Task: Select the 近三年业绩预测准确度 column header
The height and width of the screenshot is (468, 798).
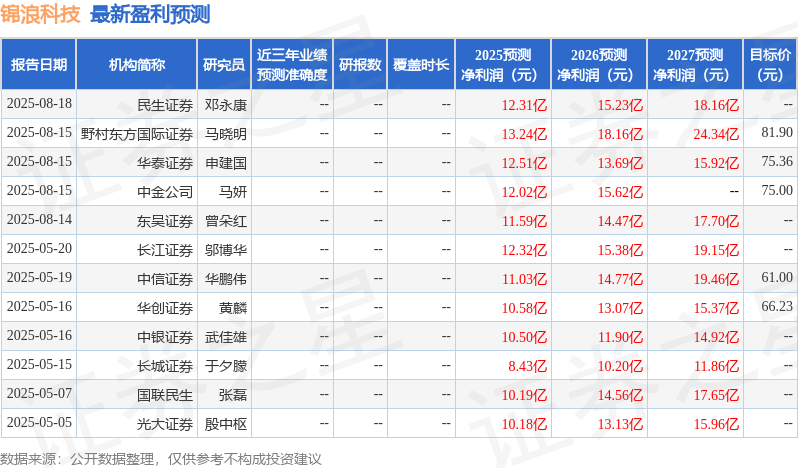Action: 292,65
